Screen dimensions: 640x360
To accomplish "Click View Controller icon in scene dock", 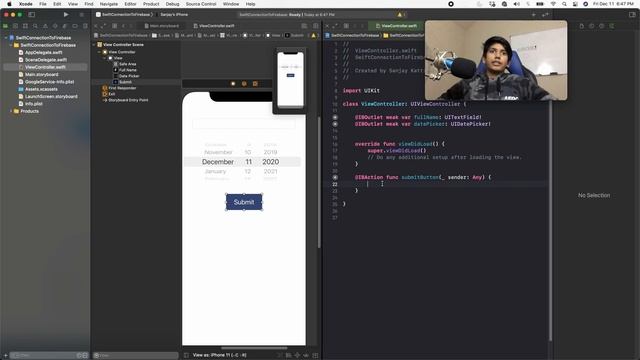I will point(233,84).
